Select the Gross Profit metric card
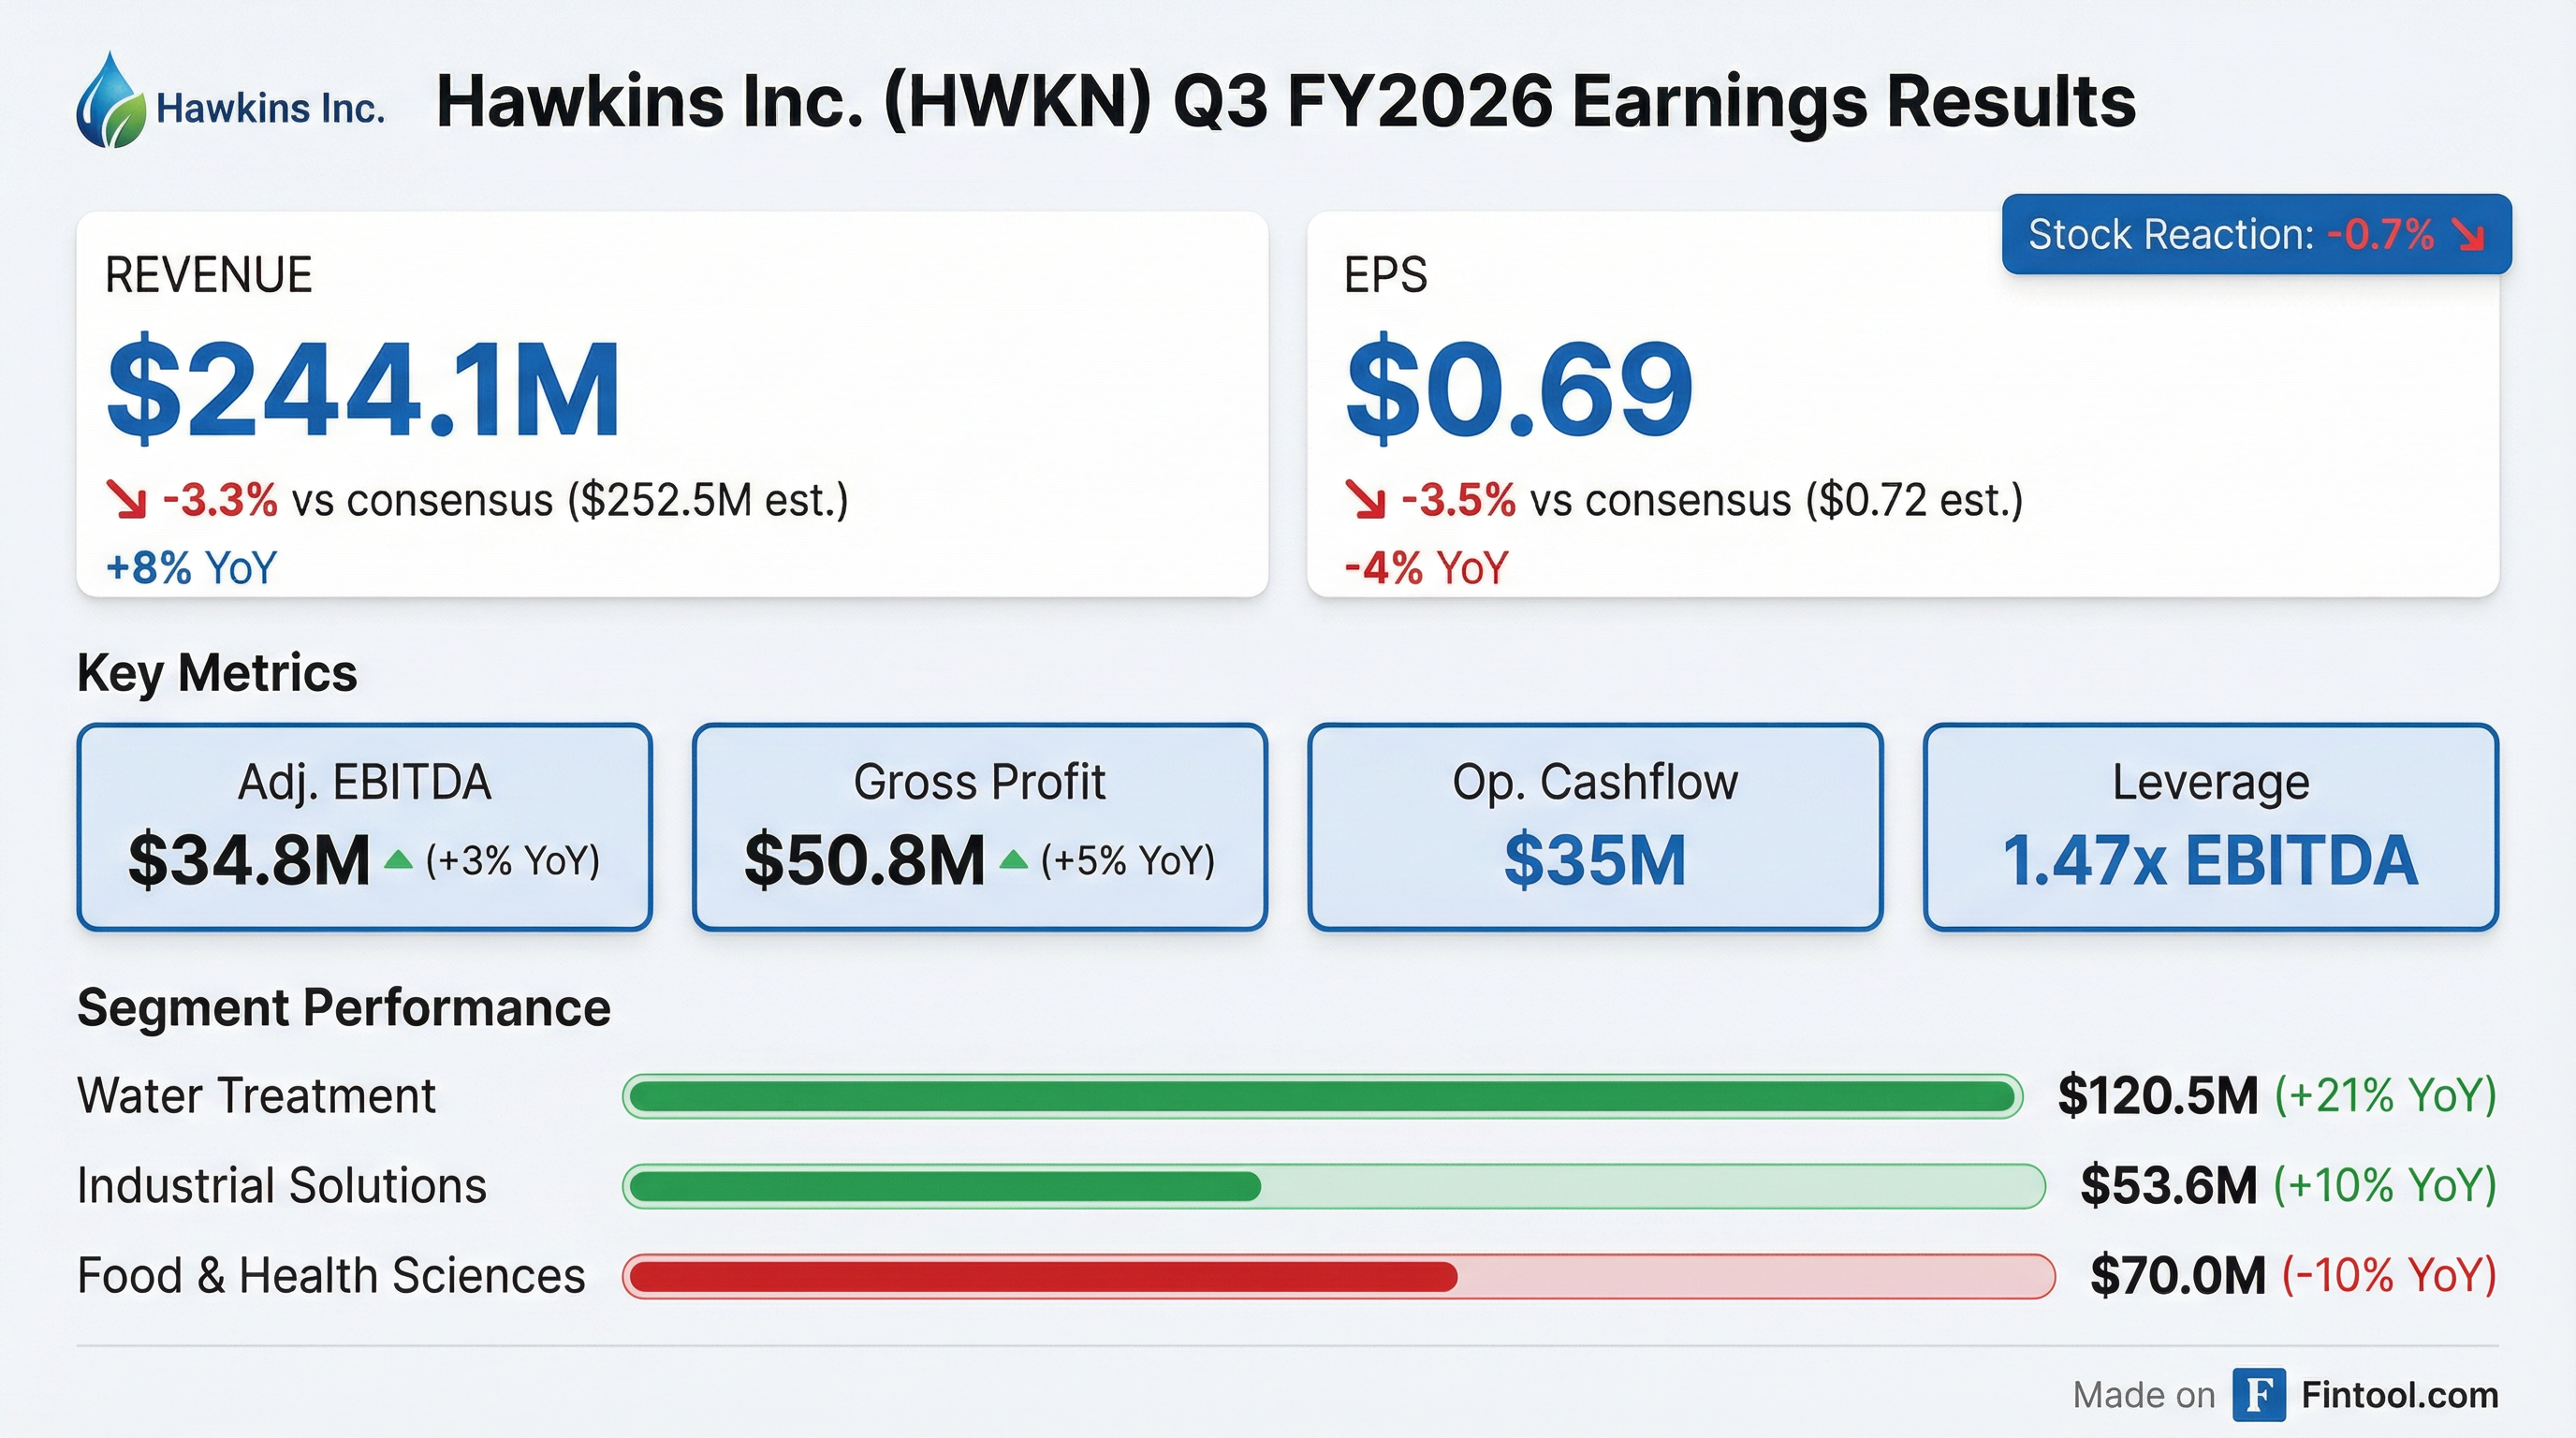2576x1438 pixels. tap(979, 827)
